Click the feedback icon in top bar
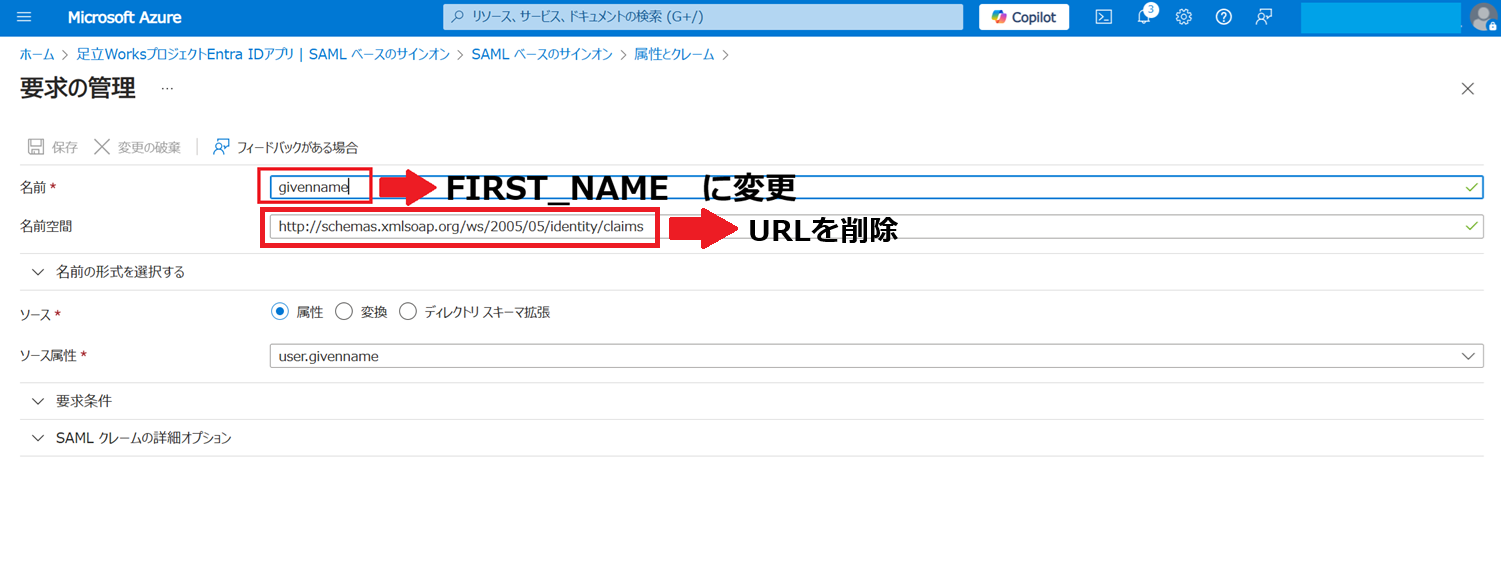This screenshot has width=1501, height=571. [1264, 17]
